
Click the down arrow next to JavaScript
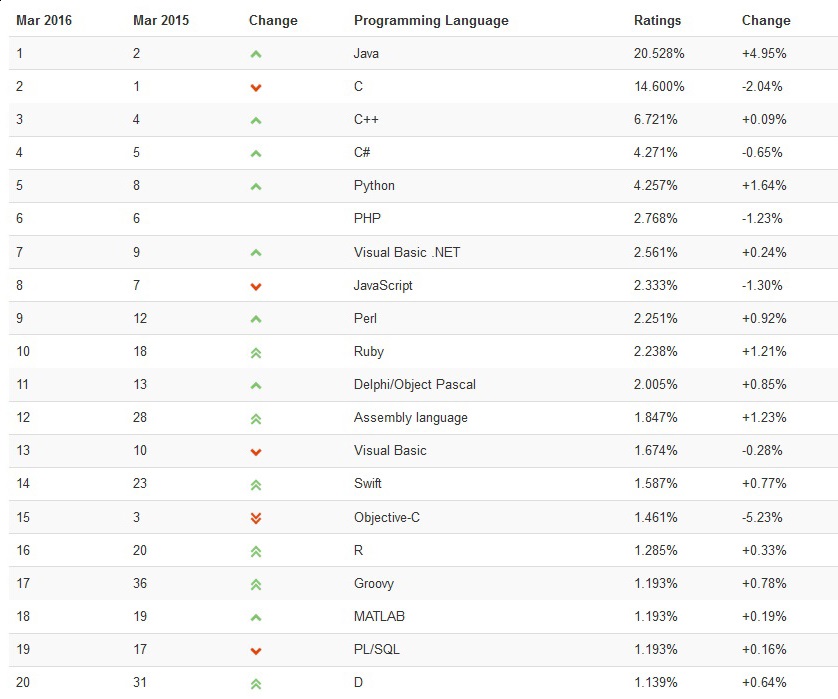[256, 286]
